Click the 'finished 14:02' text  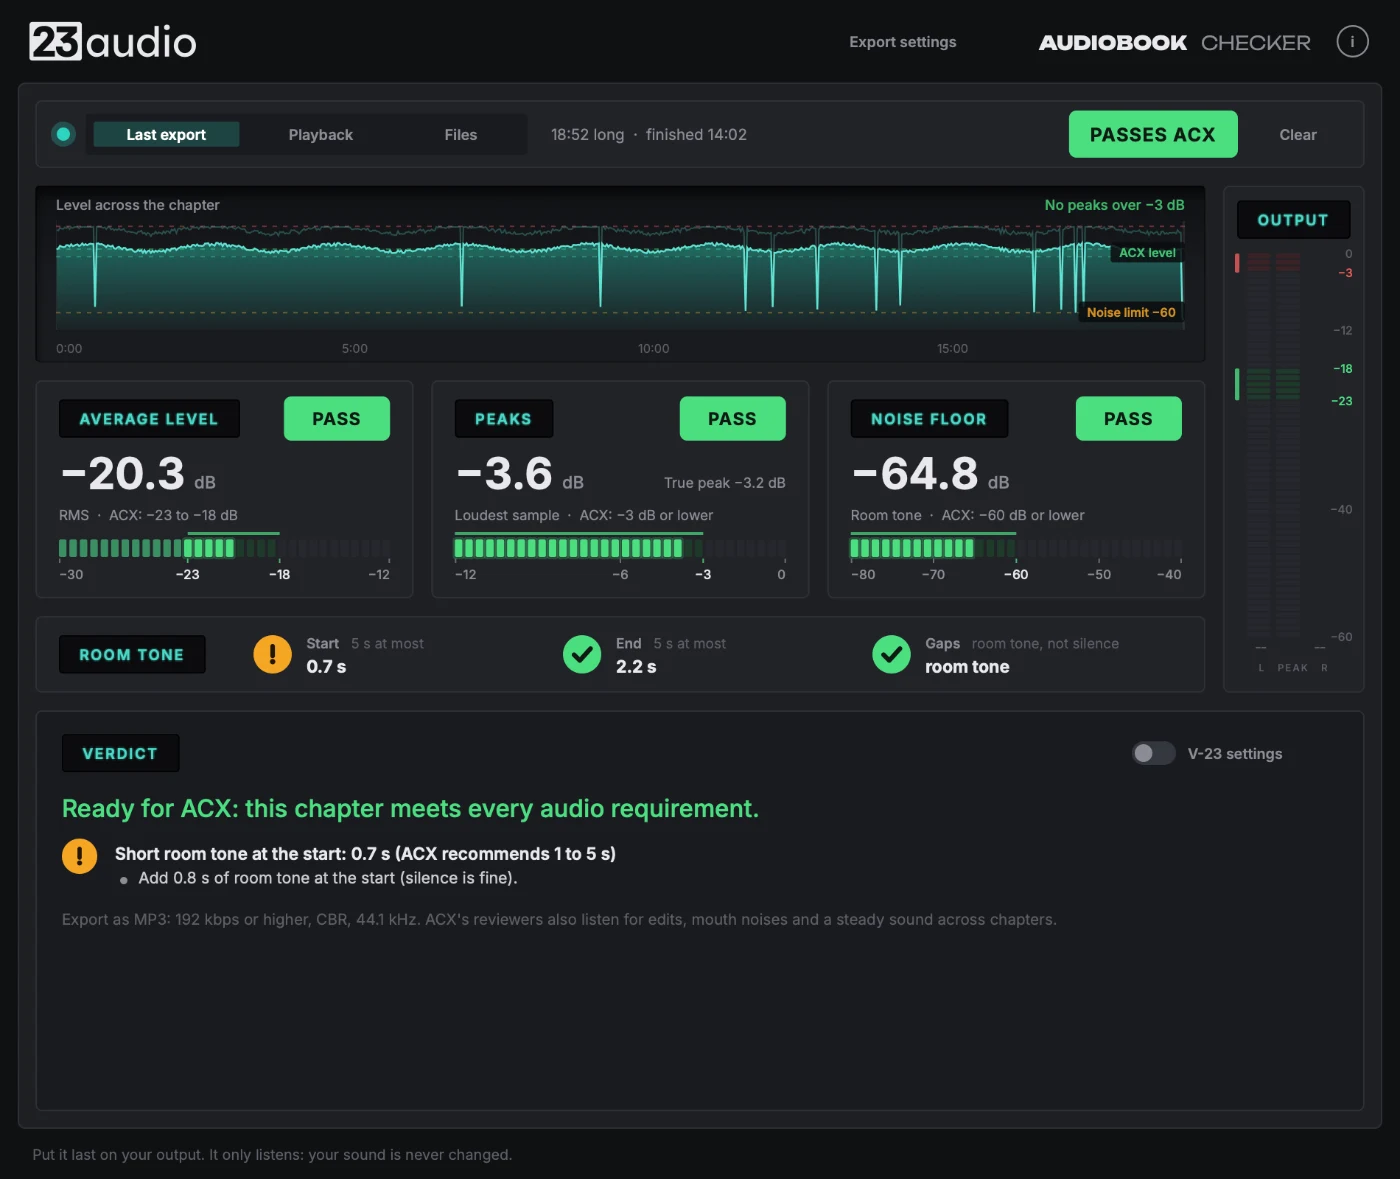[696, 134]
